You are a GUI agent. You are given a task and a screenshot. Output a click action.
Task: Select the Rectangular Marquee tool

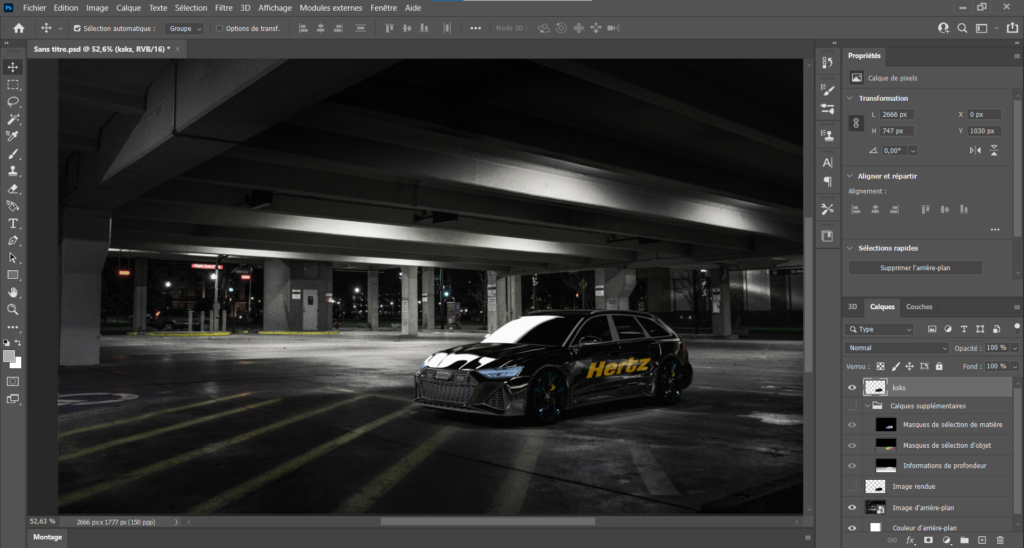pos(13,85)
